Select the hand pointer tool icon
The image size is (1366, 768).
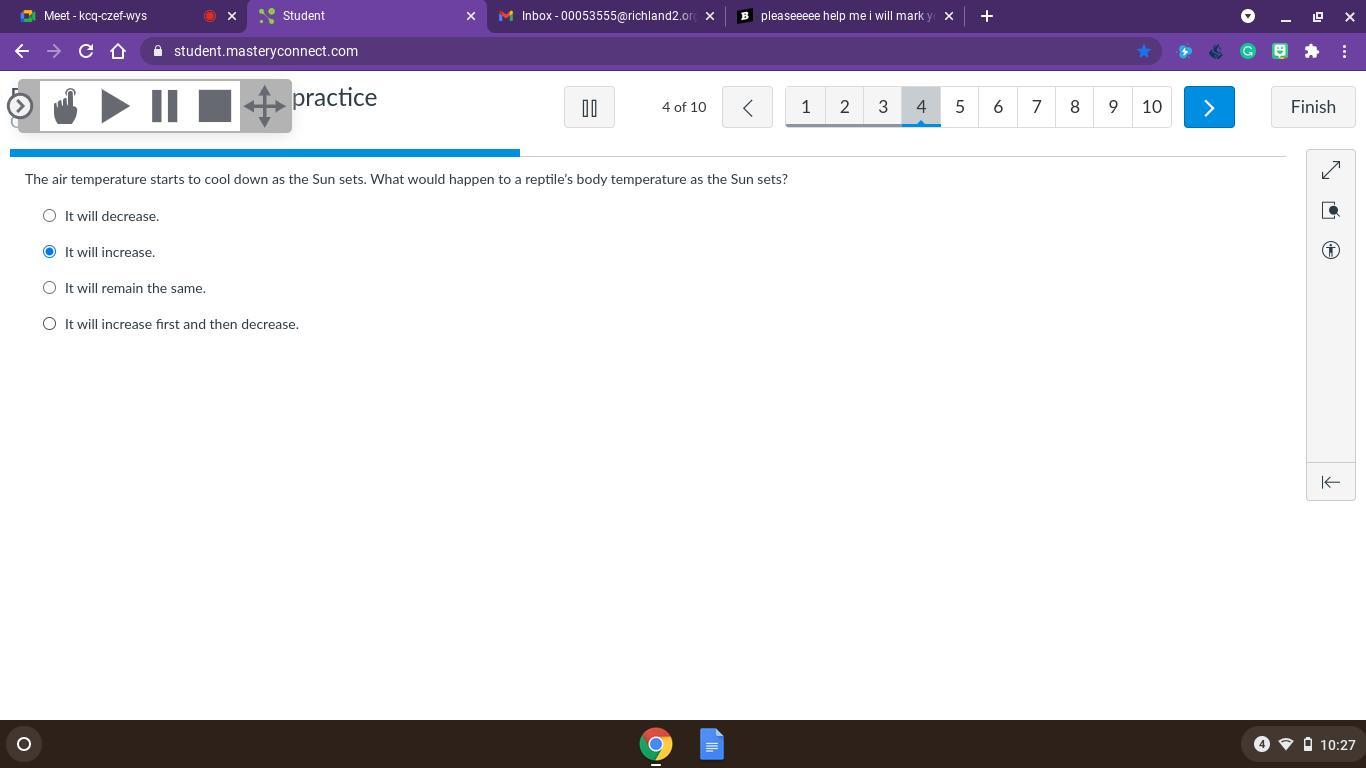[66, 106]
